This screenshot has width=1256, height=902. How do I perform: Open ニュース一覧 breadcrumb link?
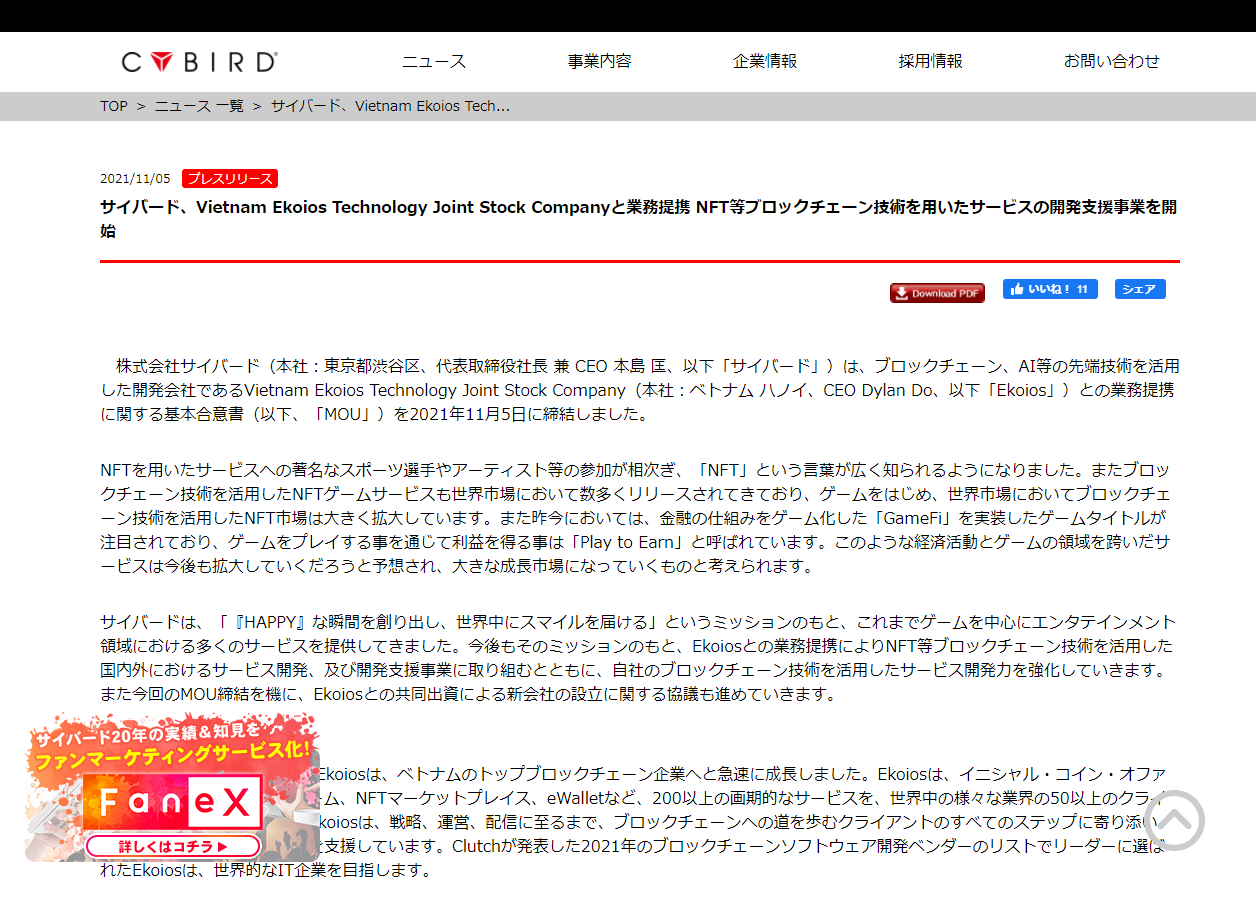tap(199, 106)
